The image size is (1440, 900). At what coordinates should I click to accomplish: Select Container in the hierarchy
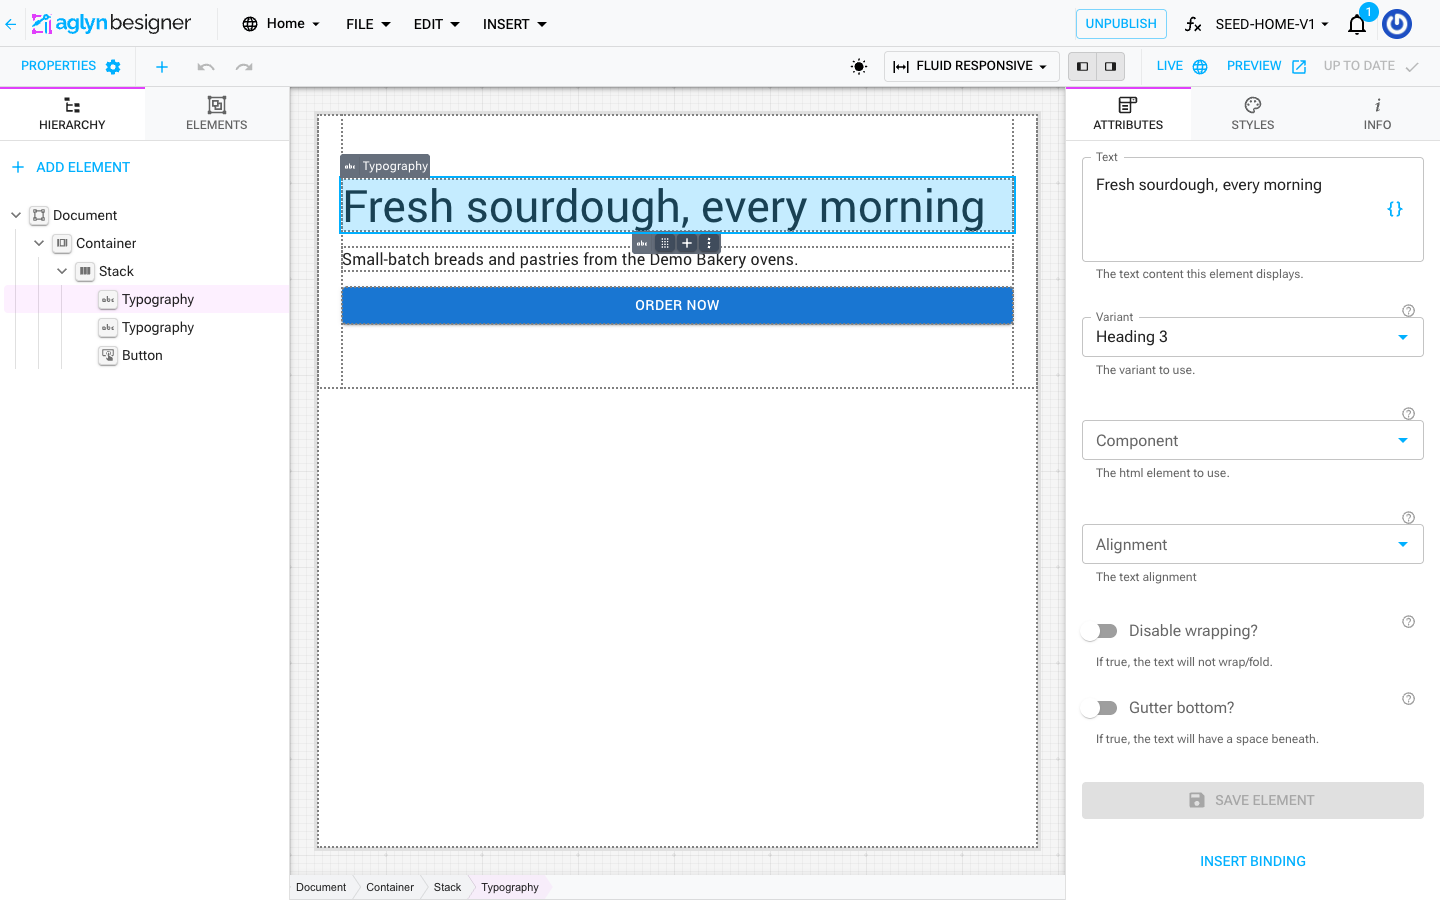click(x=106, y=243)
